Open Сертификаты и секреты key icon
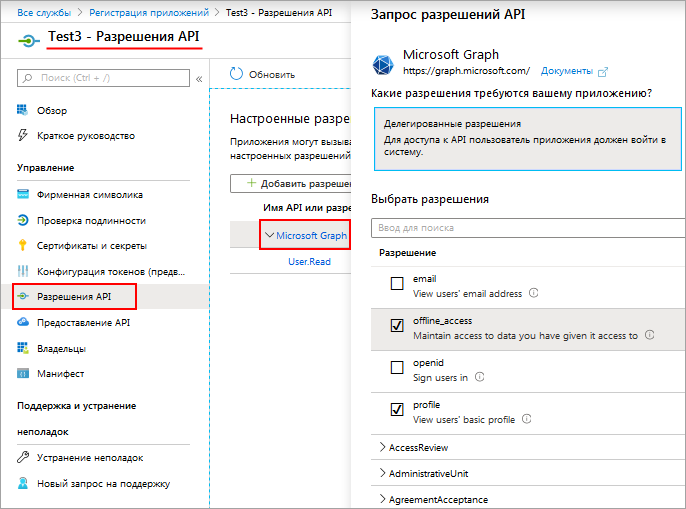Screen dimensions: 686x509 click(x=23, y=245)
